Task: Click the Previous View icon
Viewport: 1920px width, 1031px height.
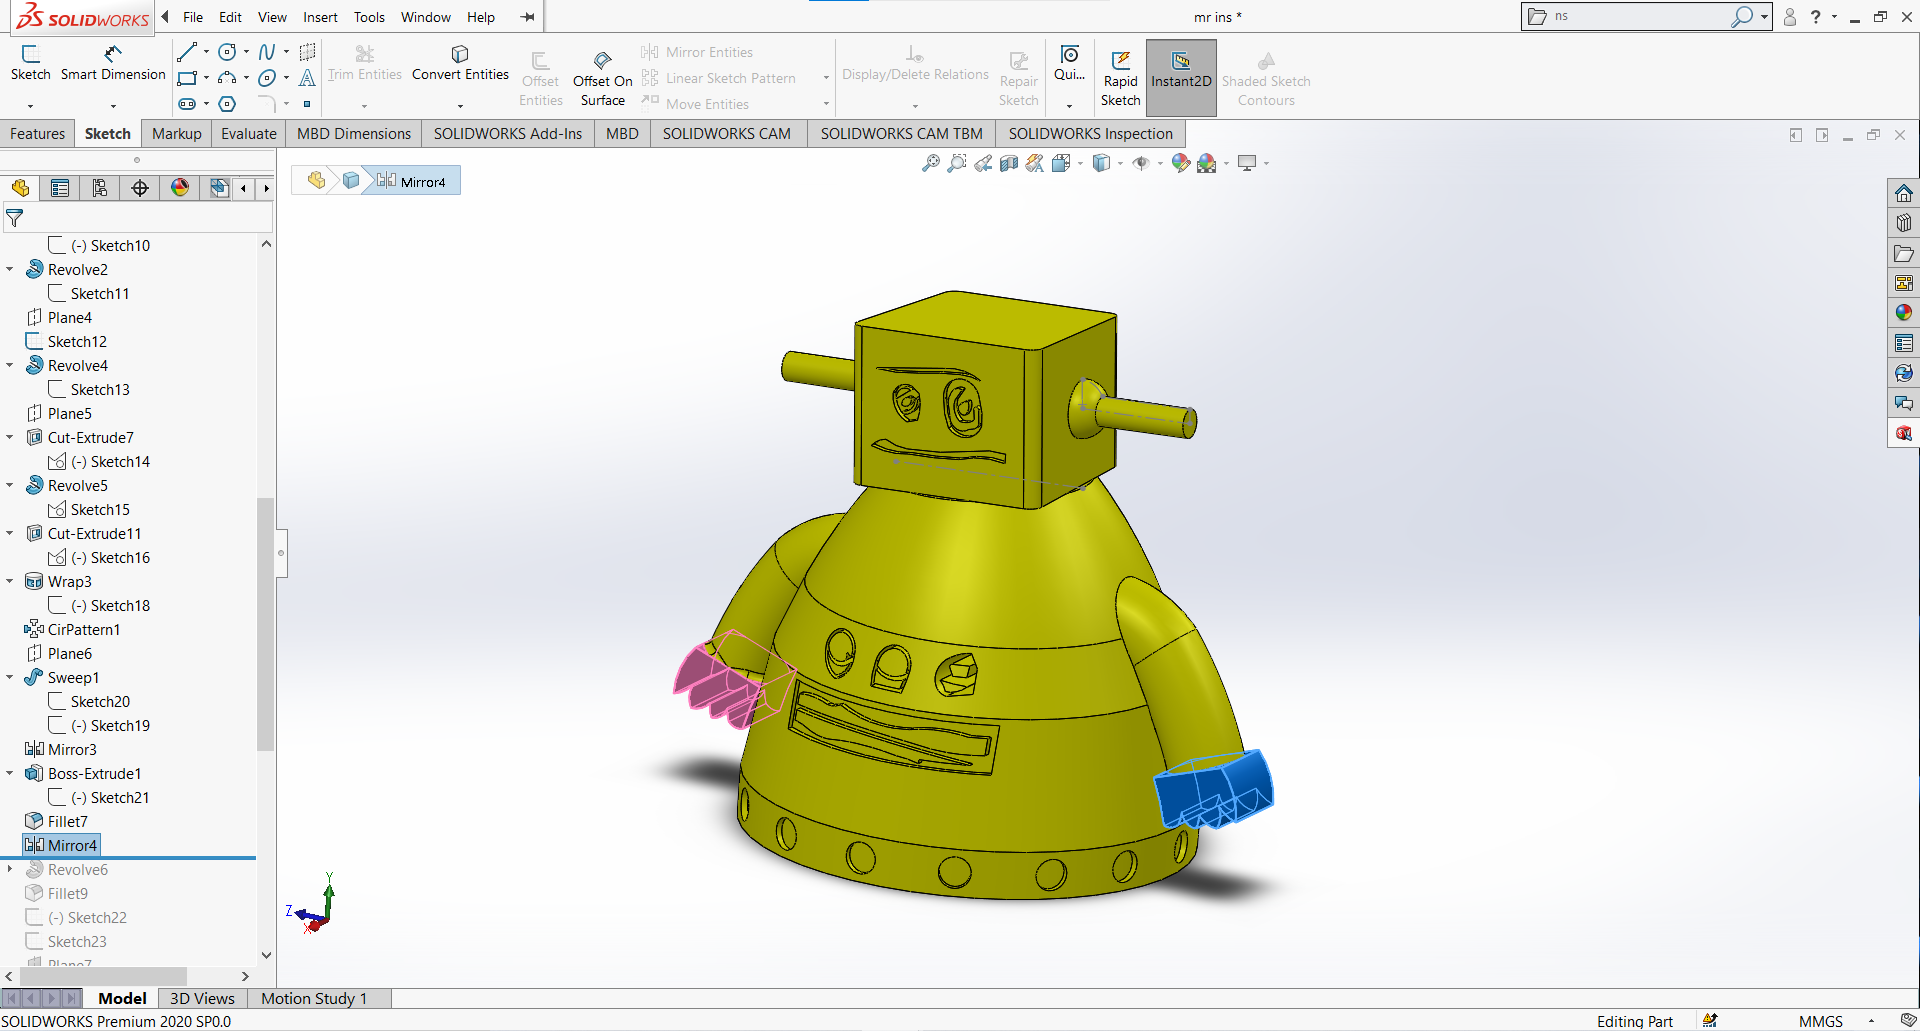Action: pos(983,163)
